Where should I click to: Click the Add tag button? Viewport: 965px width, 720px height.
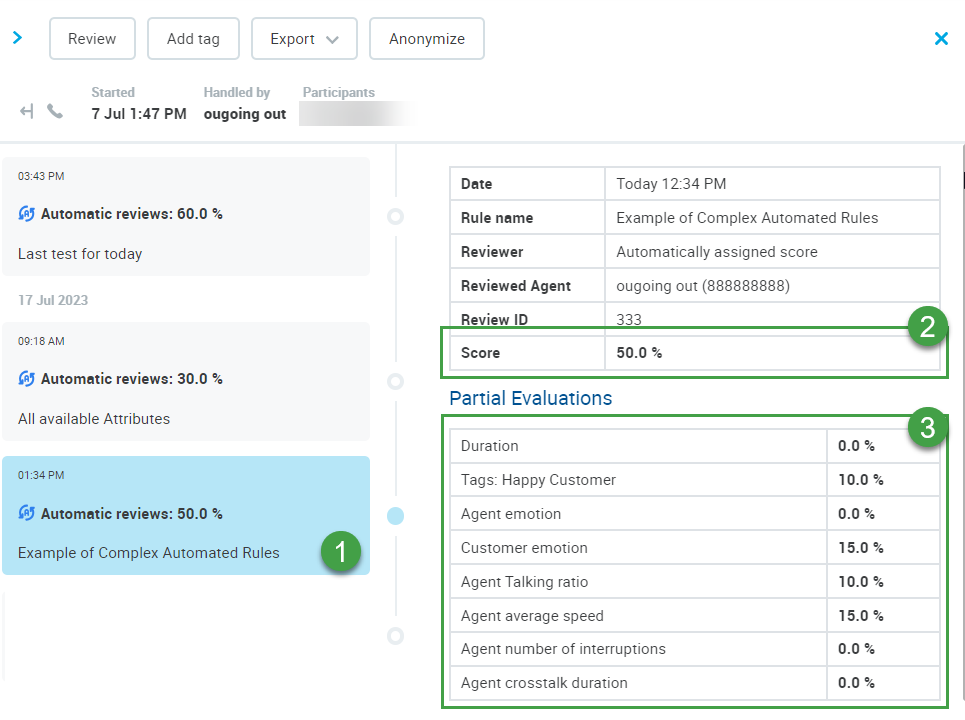193,39
